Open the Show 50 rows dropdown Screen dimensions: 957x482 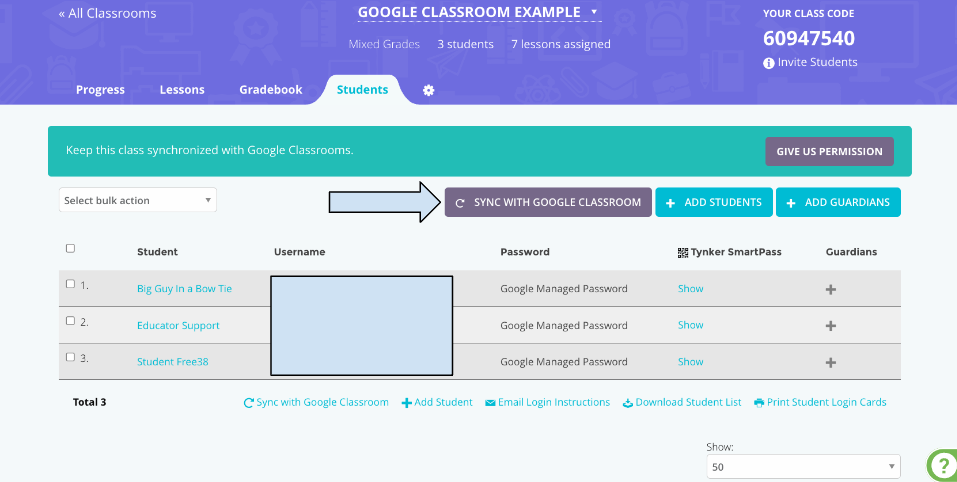803,467
